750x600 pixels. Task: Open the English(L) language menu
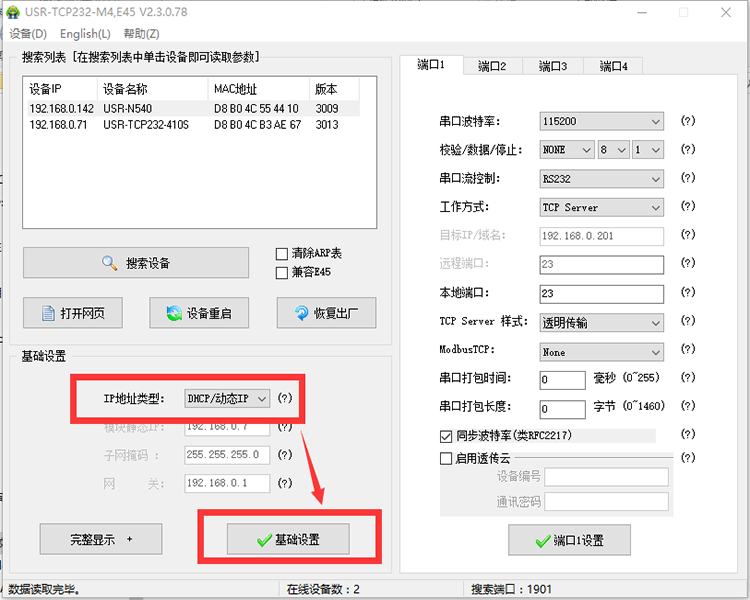[85, 34]
